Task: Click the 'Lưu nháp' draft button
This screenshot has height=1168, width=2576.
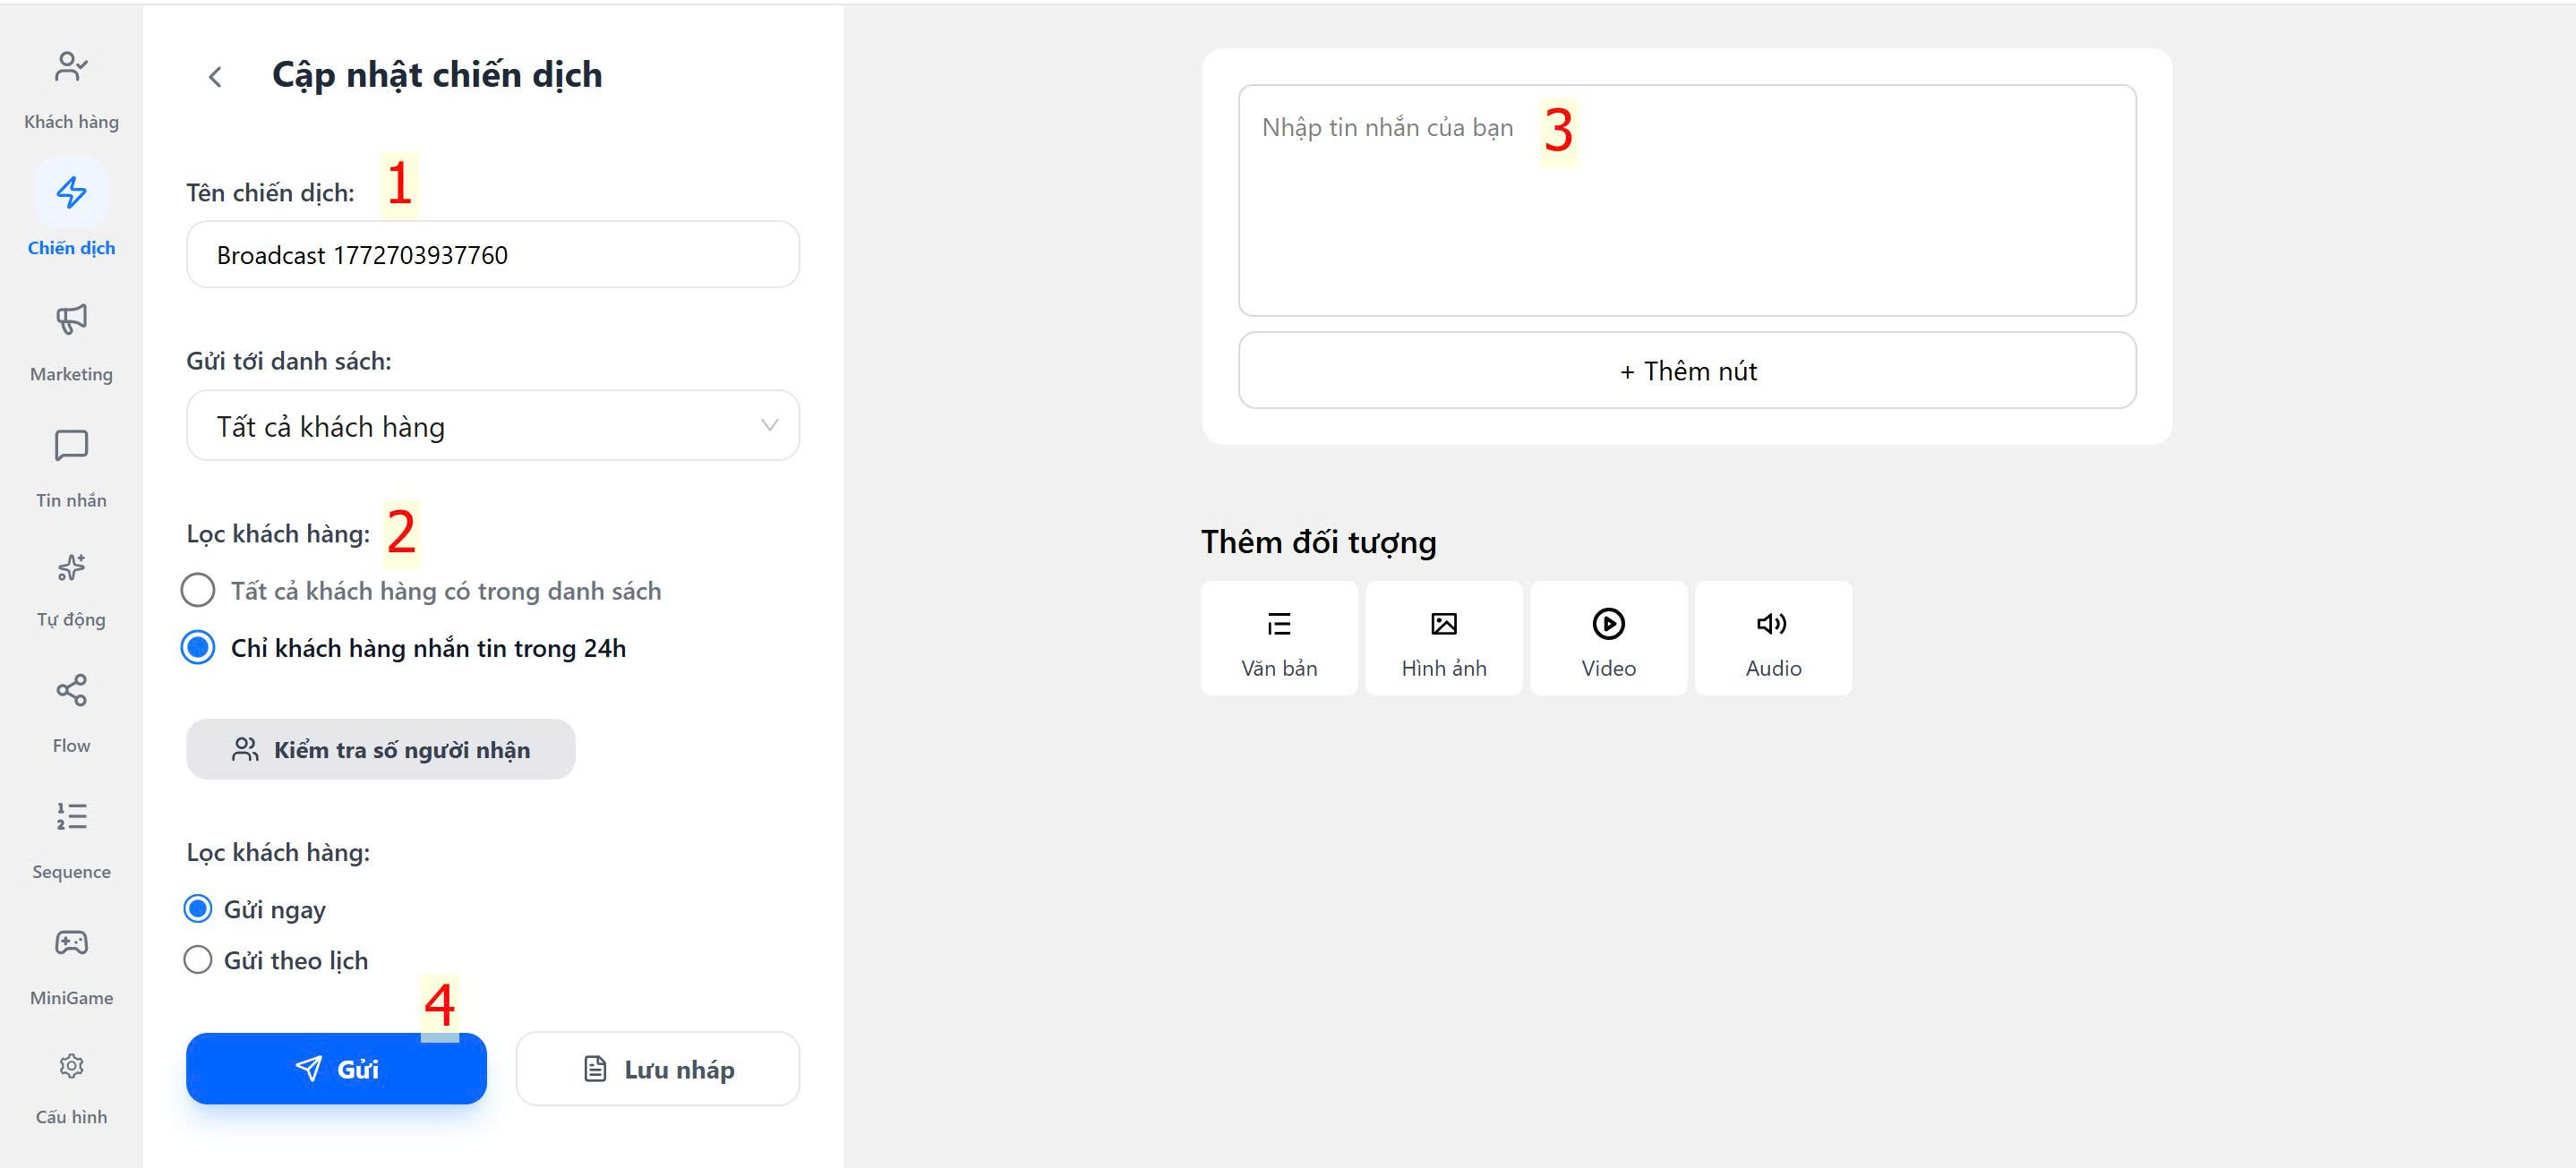Action: tap(657, 1069)
